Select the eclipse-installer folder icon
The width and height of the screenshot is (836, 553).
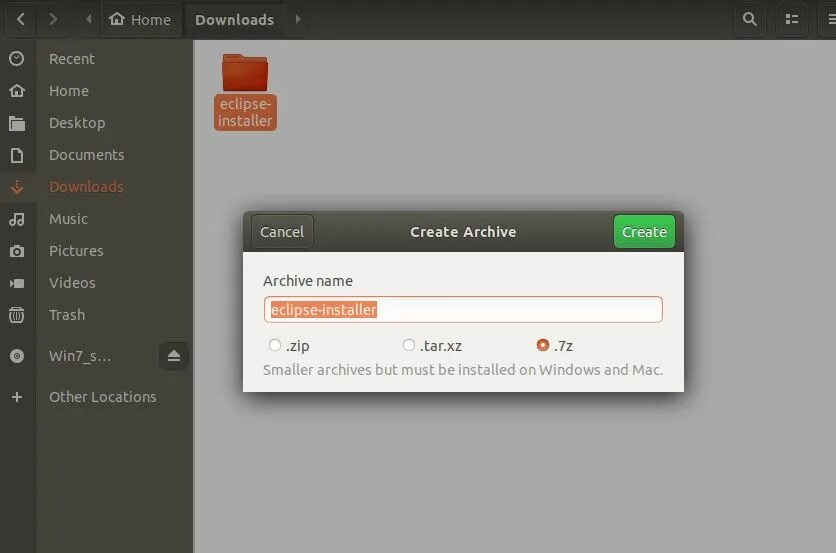click(x=245, y=72)
